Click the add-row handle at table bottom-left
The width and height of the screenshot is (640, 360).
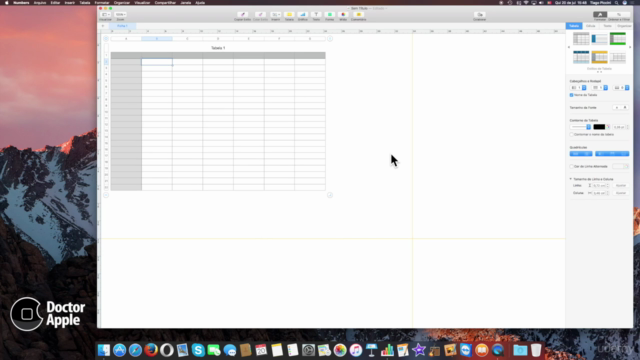(x=106, y=195)
